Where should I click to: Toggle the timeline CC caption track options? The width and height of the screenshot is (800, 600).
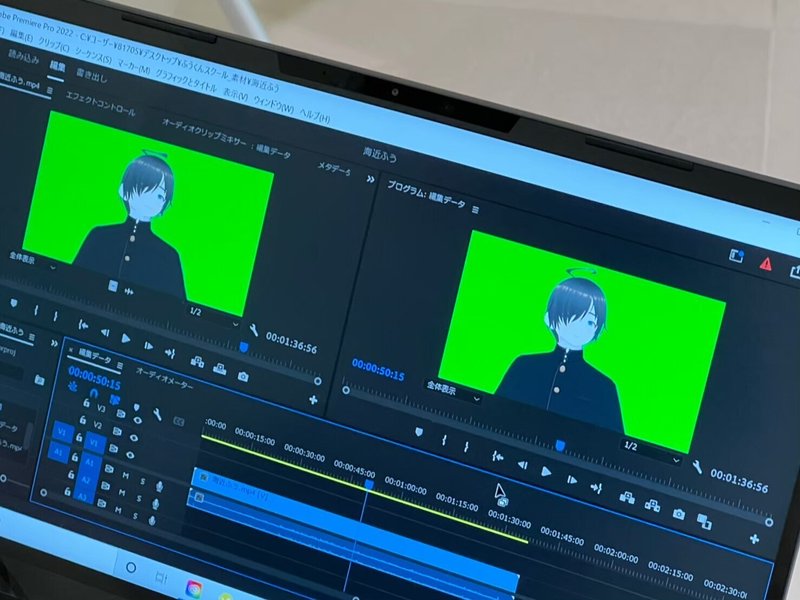click(179, 421)
